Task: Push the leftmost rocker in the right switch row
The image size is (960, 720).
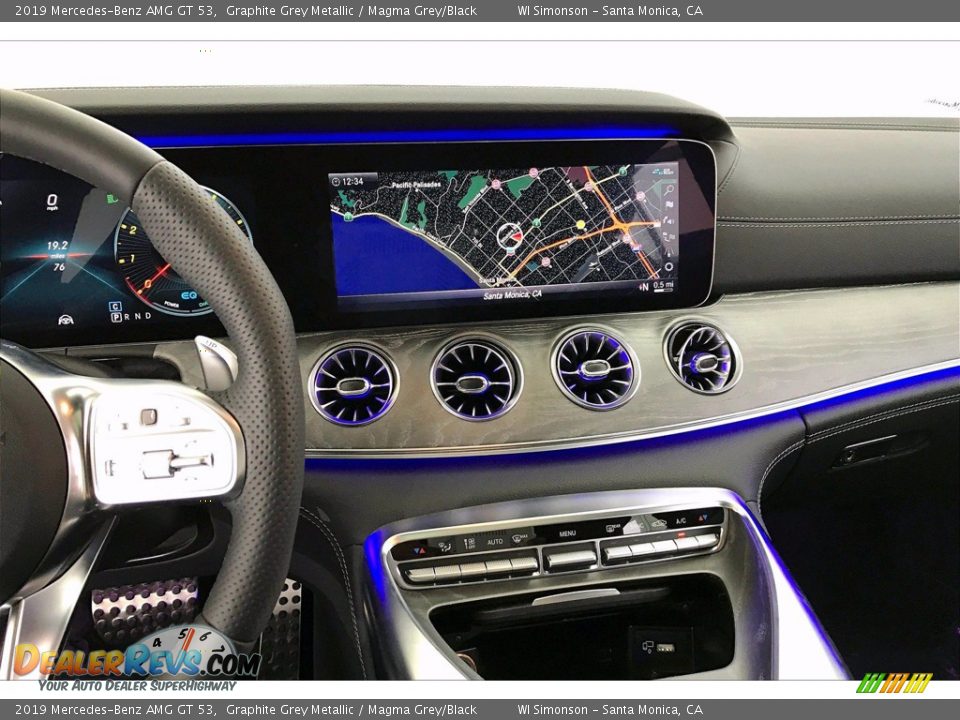Action: tap(618, 552)
